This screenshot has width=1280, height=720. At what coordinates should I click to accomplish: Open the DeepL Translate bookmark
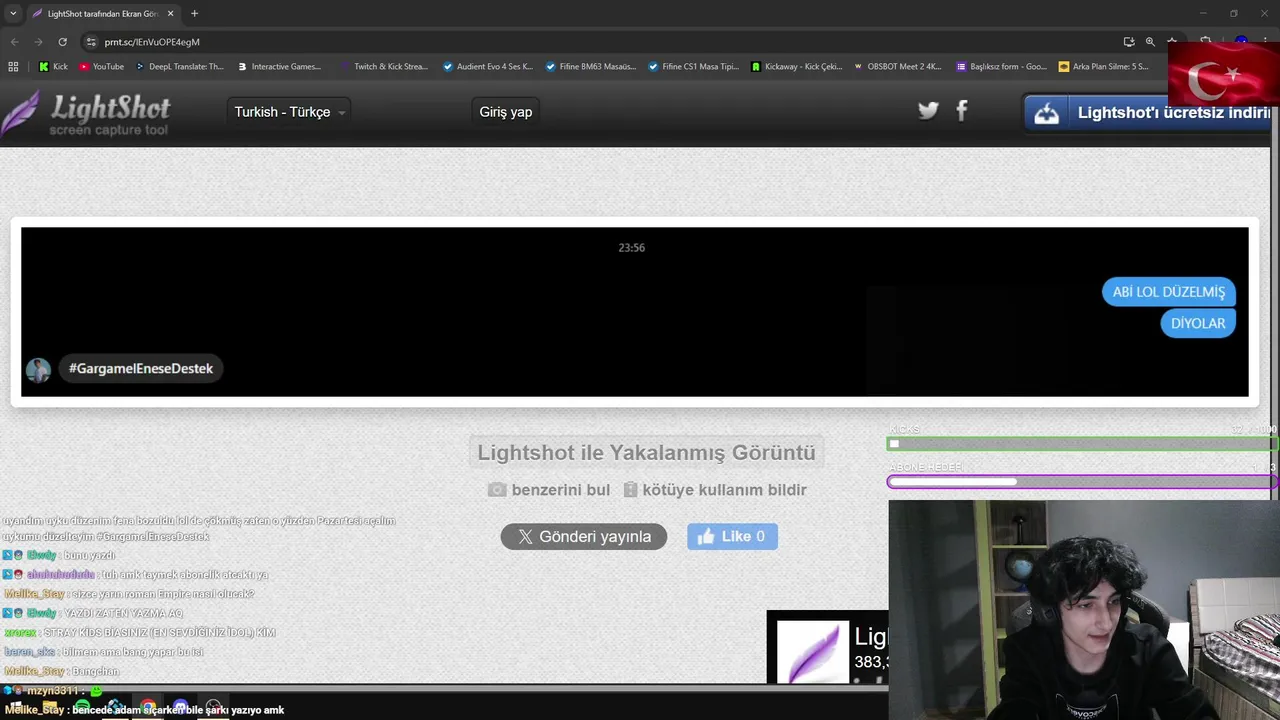pyautogui.click(x=179, y=67)
